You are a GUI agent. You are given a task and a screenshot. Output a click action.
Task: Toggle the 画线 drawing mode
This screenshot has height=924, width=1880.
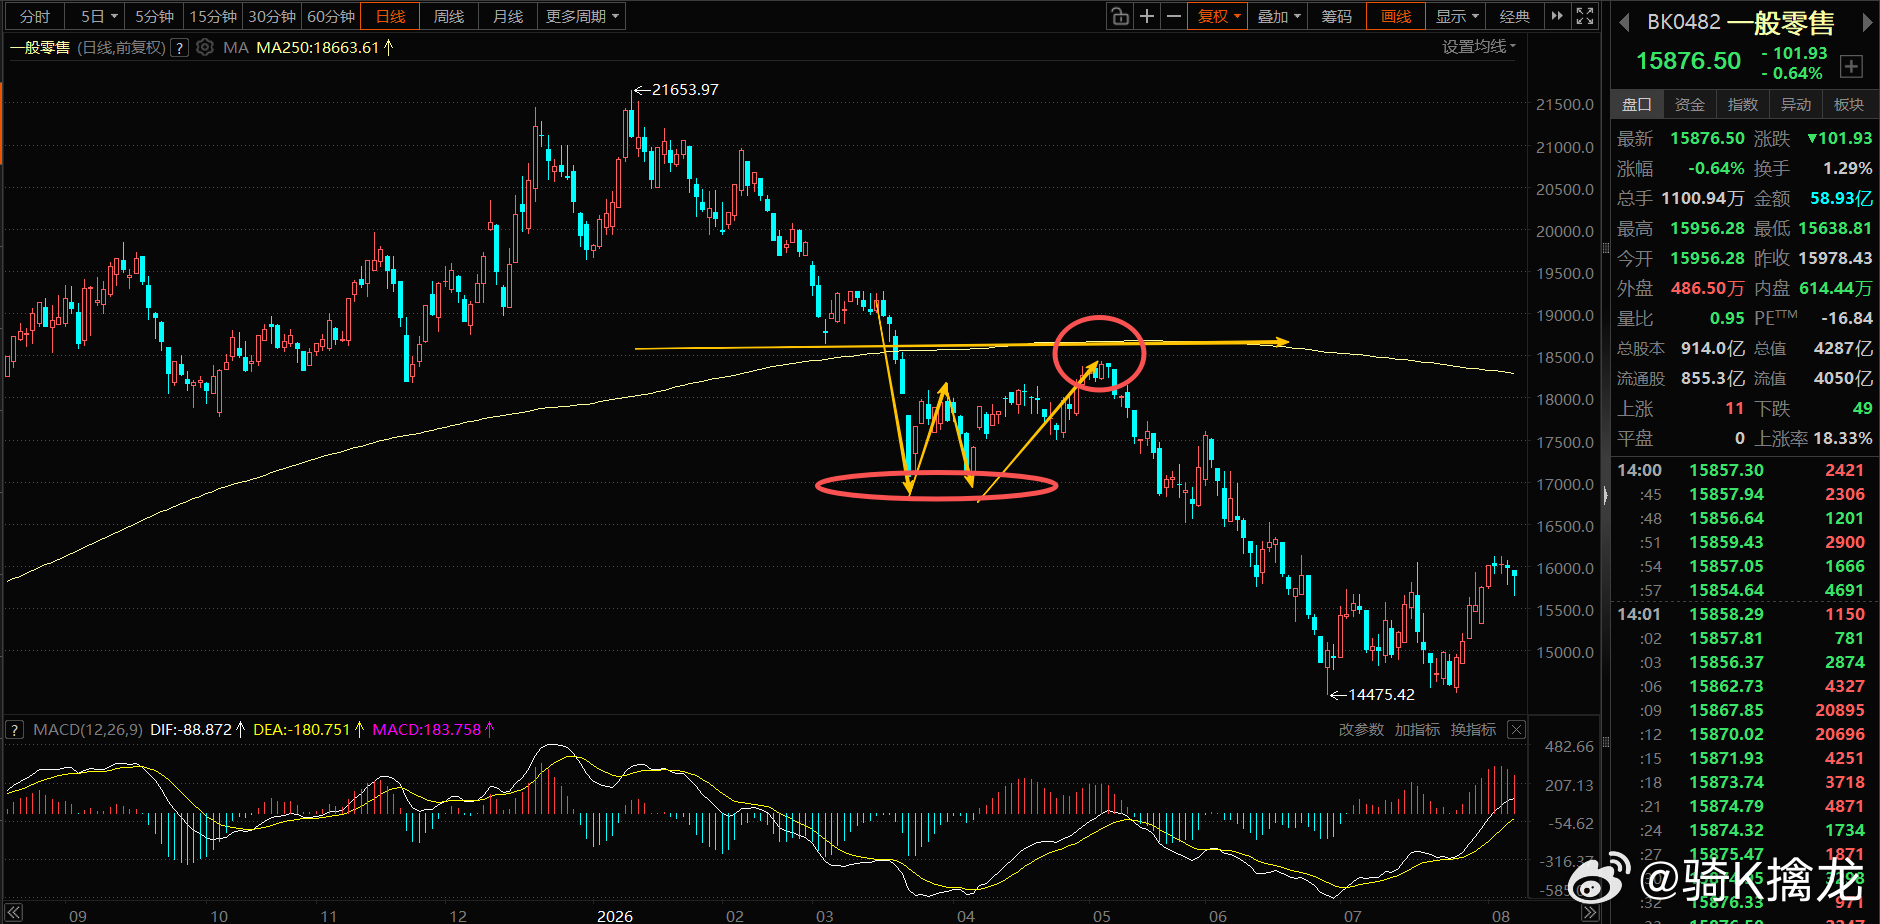(x=1396, y=16)
